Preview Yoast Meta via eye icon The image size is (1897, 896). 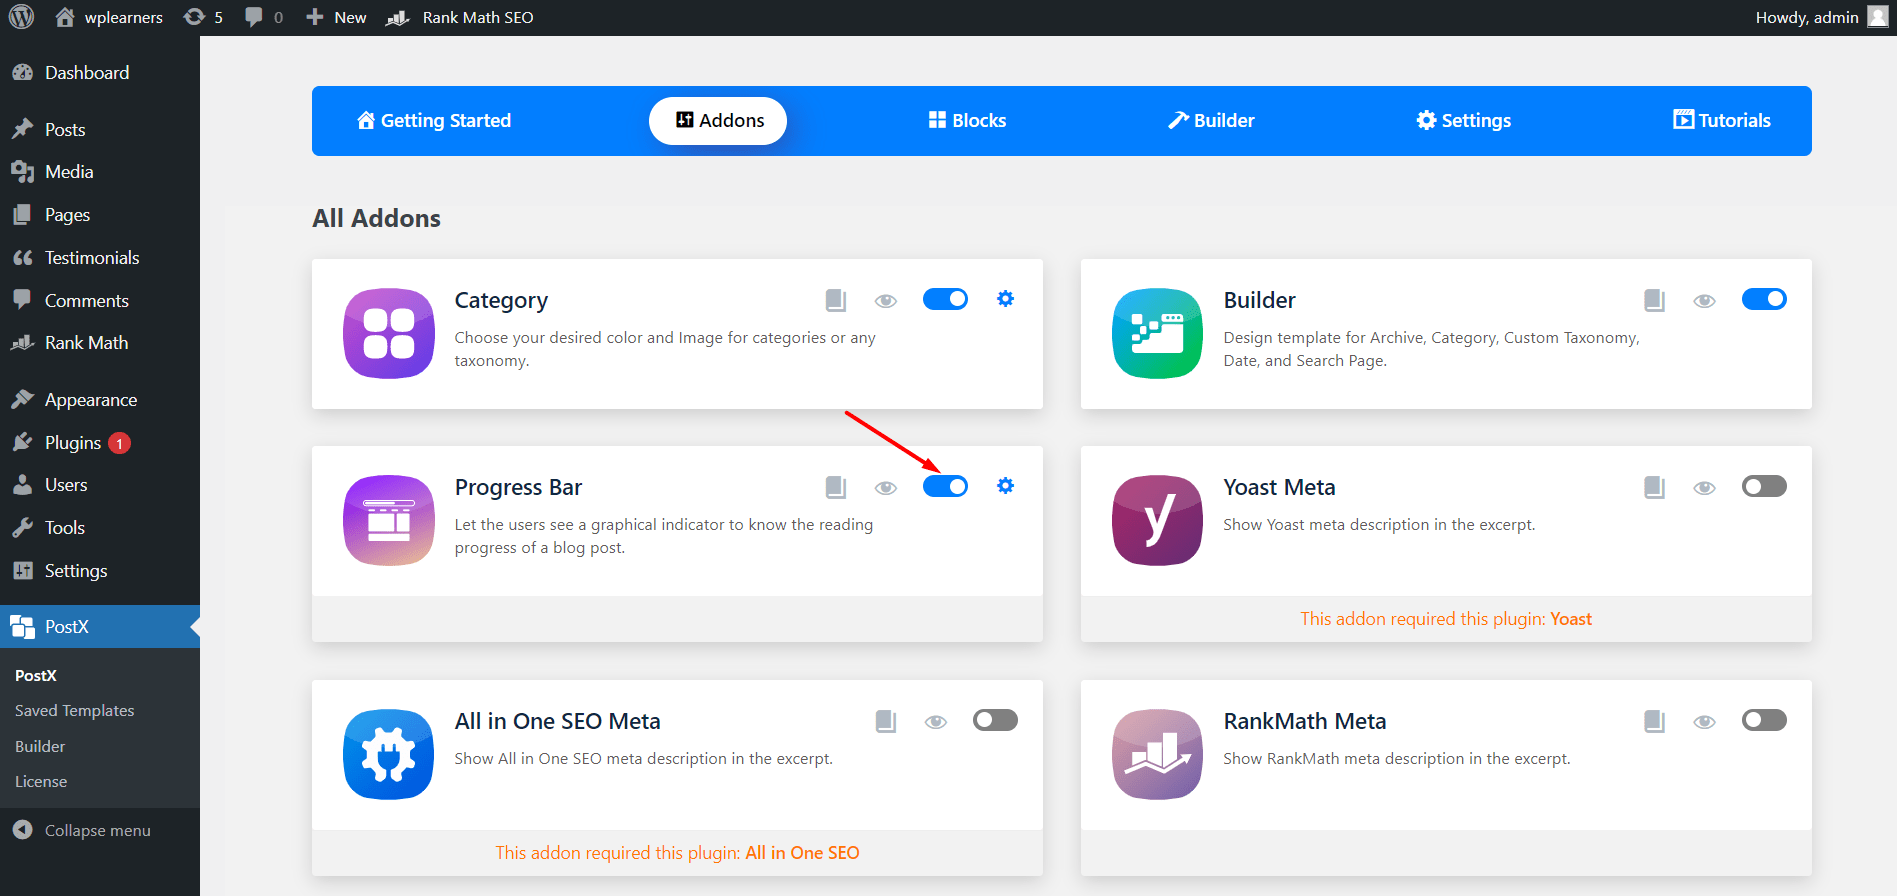[1705, 487]
